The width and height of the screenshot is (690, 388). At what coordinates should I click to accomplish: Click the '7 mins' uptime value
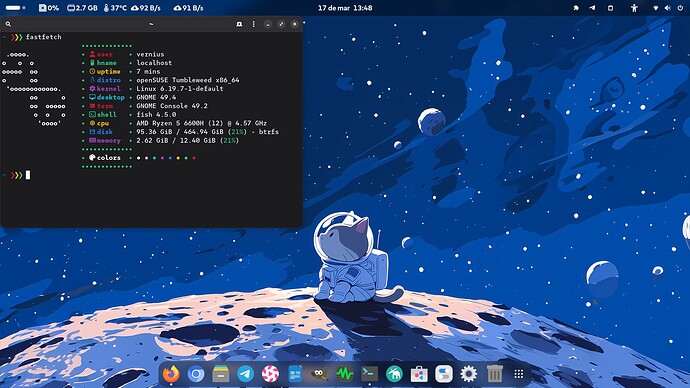[148, 71]
